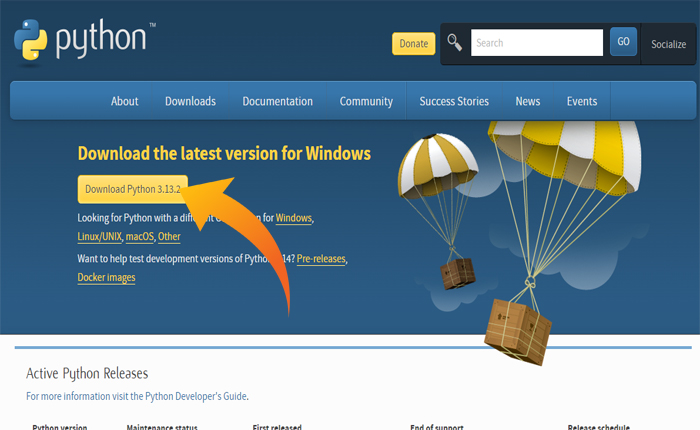Focus the Search input field

[536, 43]
